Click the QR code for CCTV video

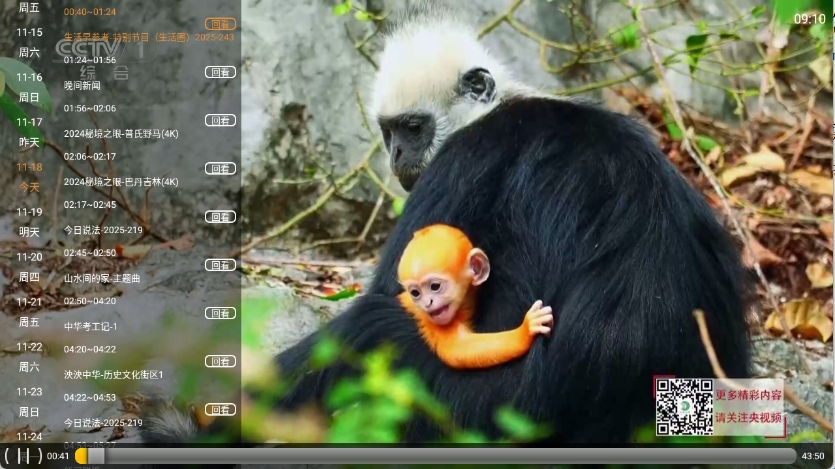click(684, 406)
